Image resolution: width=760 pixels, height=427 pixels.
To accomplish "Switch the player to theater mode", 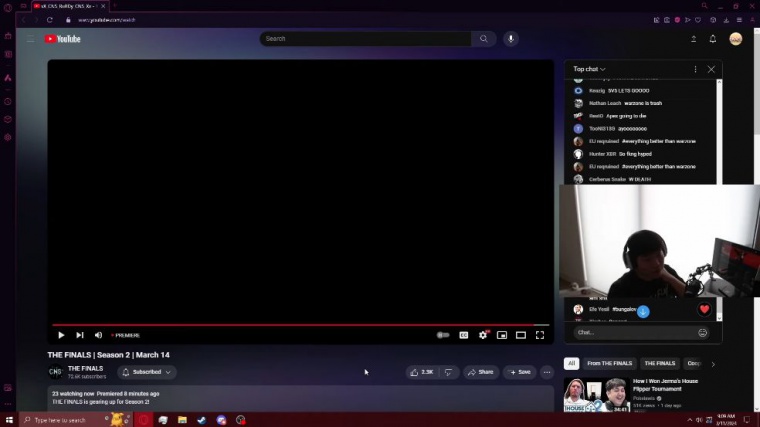I will 521,335.
